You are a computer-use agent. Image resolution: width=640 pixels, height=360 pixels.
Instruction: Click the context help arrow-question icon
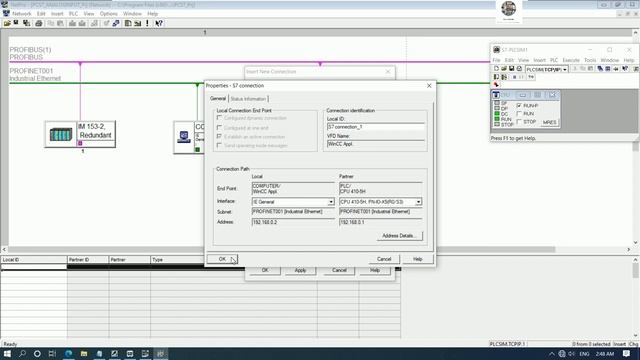[x=159, y=23]
